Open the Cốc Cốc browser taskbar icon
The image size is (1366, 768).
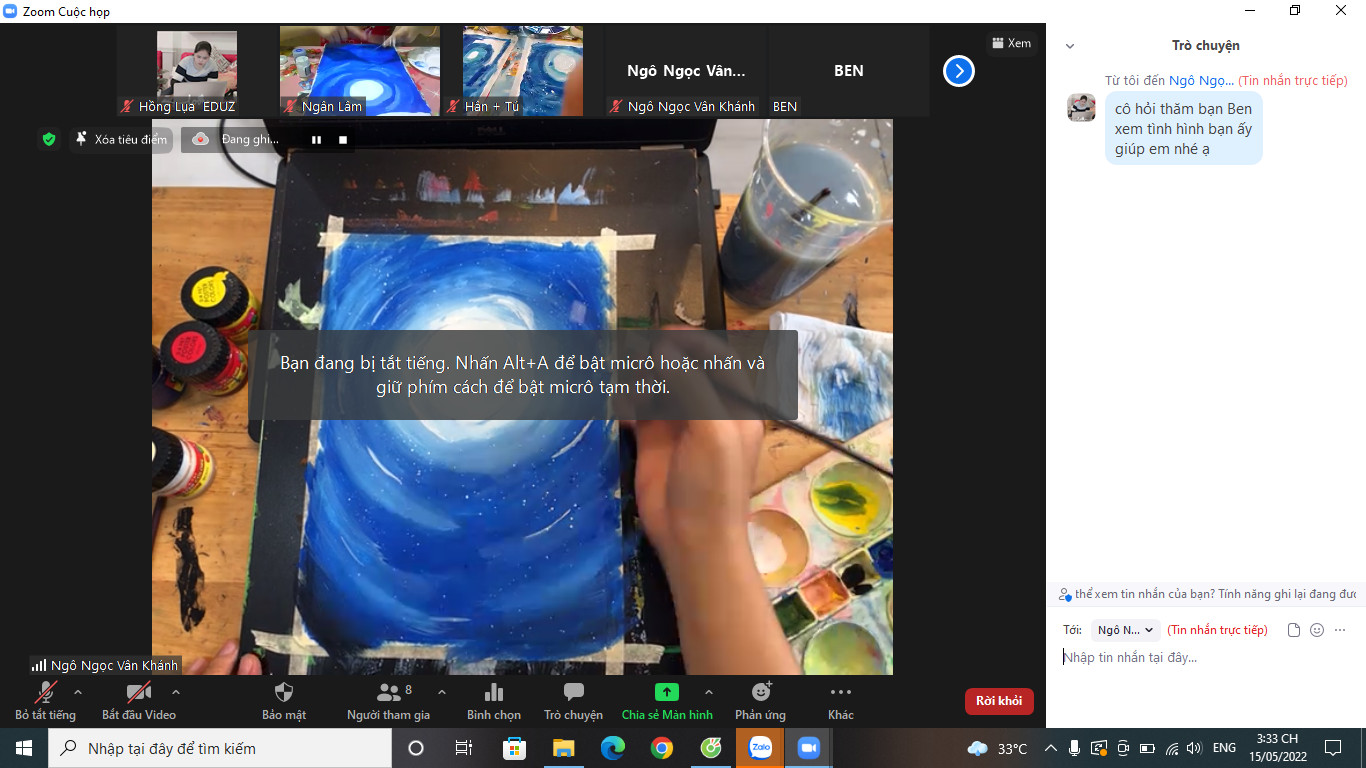tap(711, 748)
